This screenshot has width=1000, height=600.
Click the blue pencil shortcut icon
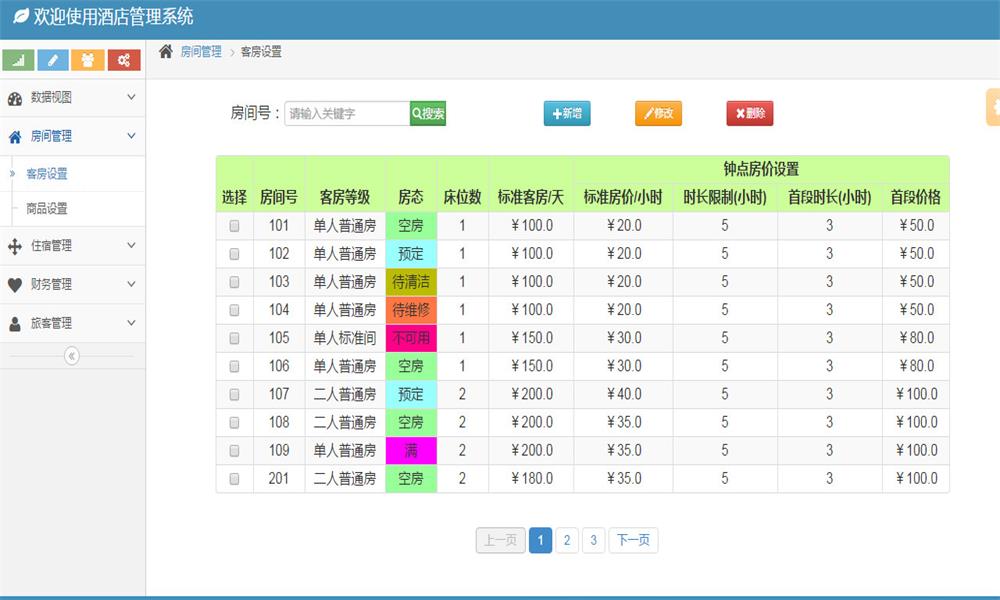[53, 60]
